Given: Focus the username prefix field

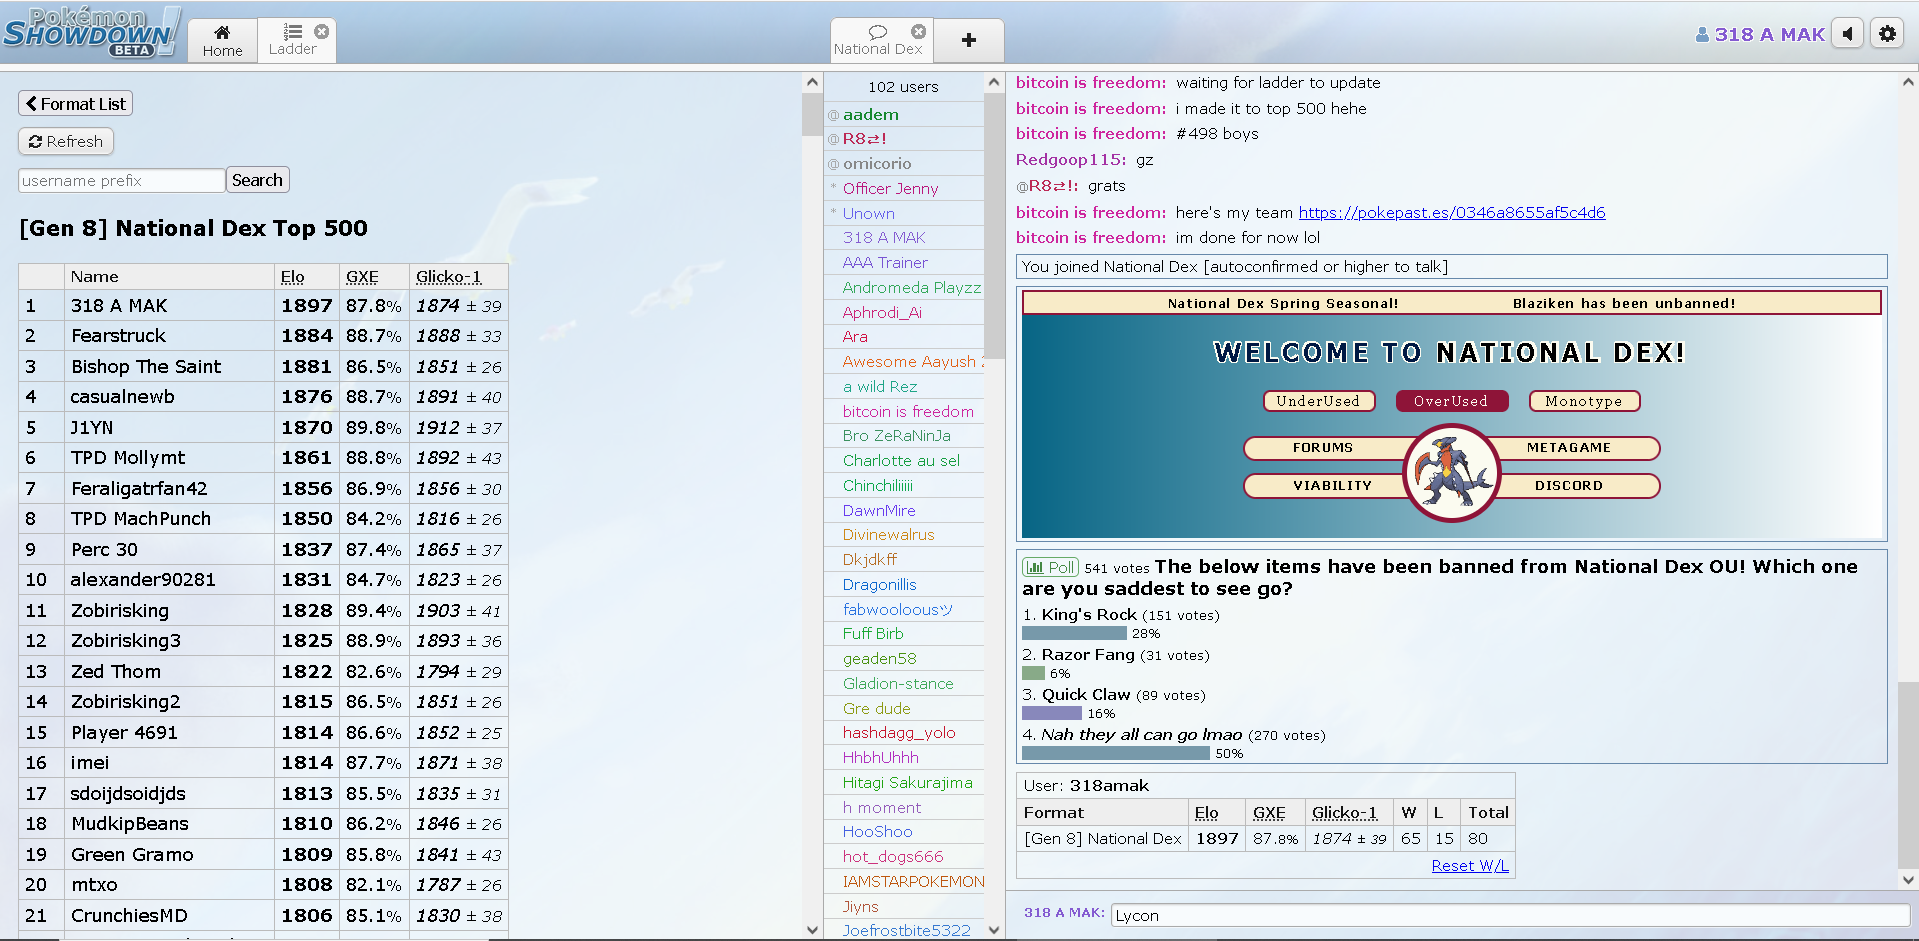Looking at the screenshot, I should coord(121,180).
